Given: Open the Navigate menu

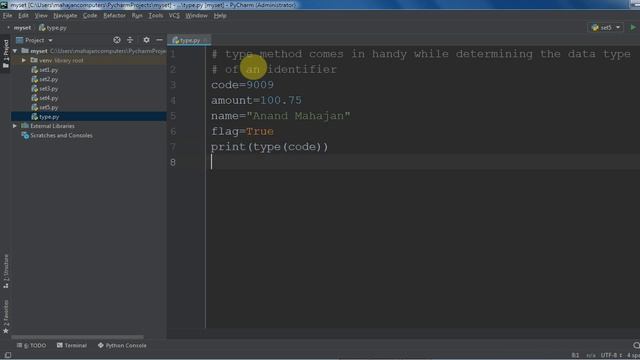Looking at the screenshot, I should (65, 16).
